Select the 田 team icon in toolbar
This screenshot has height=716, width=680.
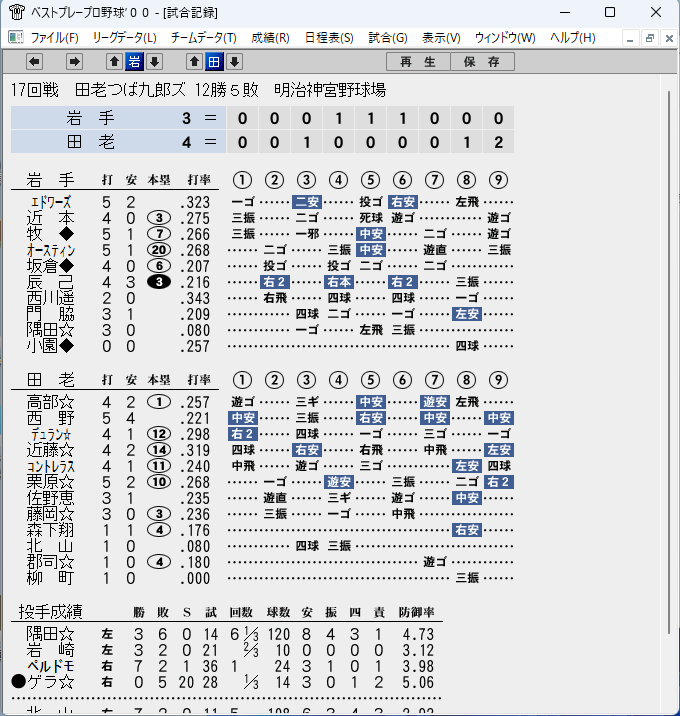[x=214, y=61]
